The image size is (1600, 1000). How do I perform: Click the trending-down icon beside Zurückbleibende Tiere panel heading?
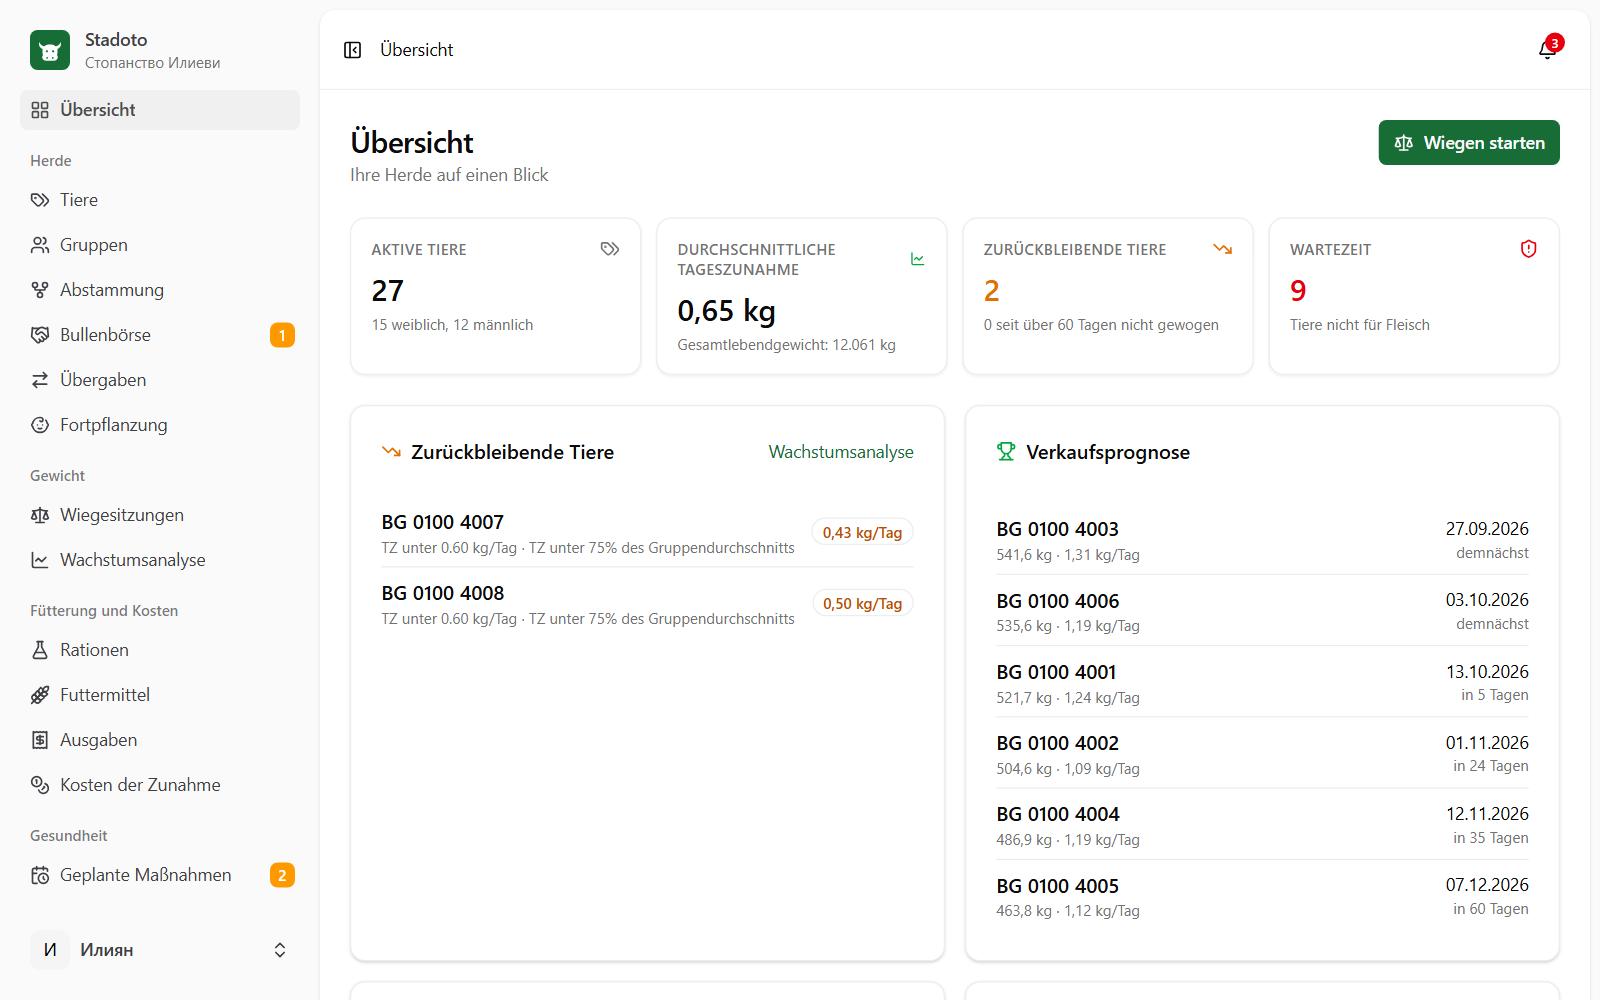pyautogui.click(x=391, y=452)
